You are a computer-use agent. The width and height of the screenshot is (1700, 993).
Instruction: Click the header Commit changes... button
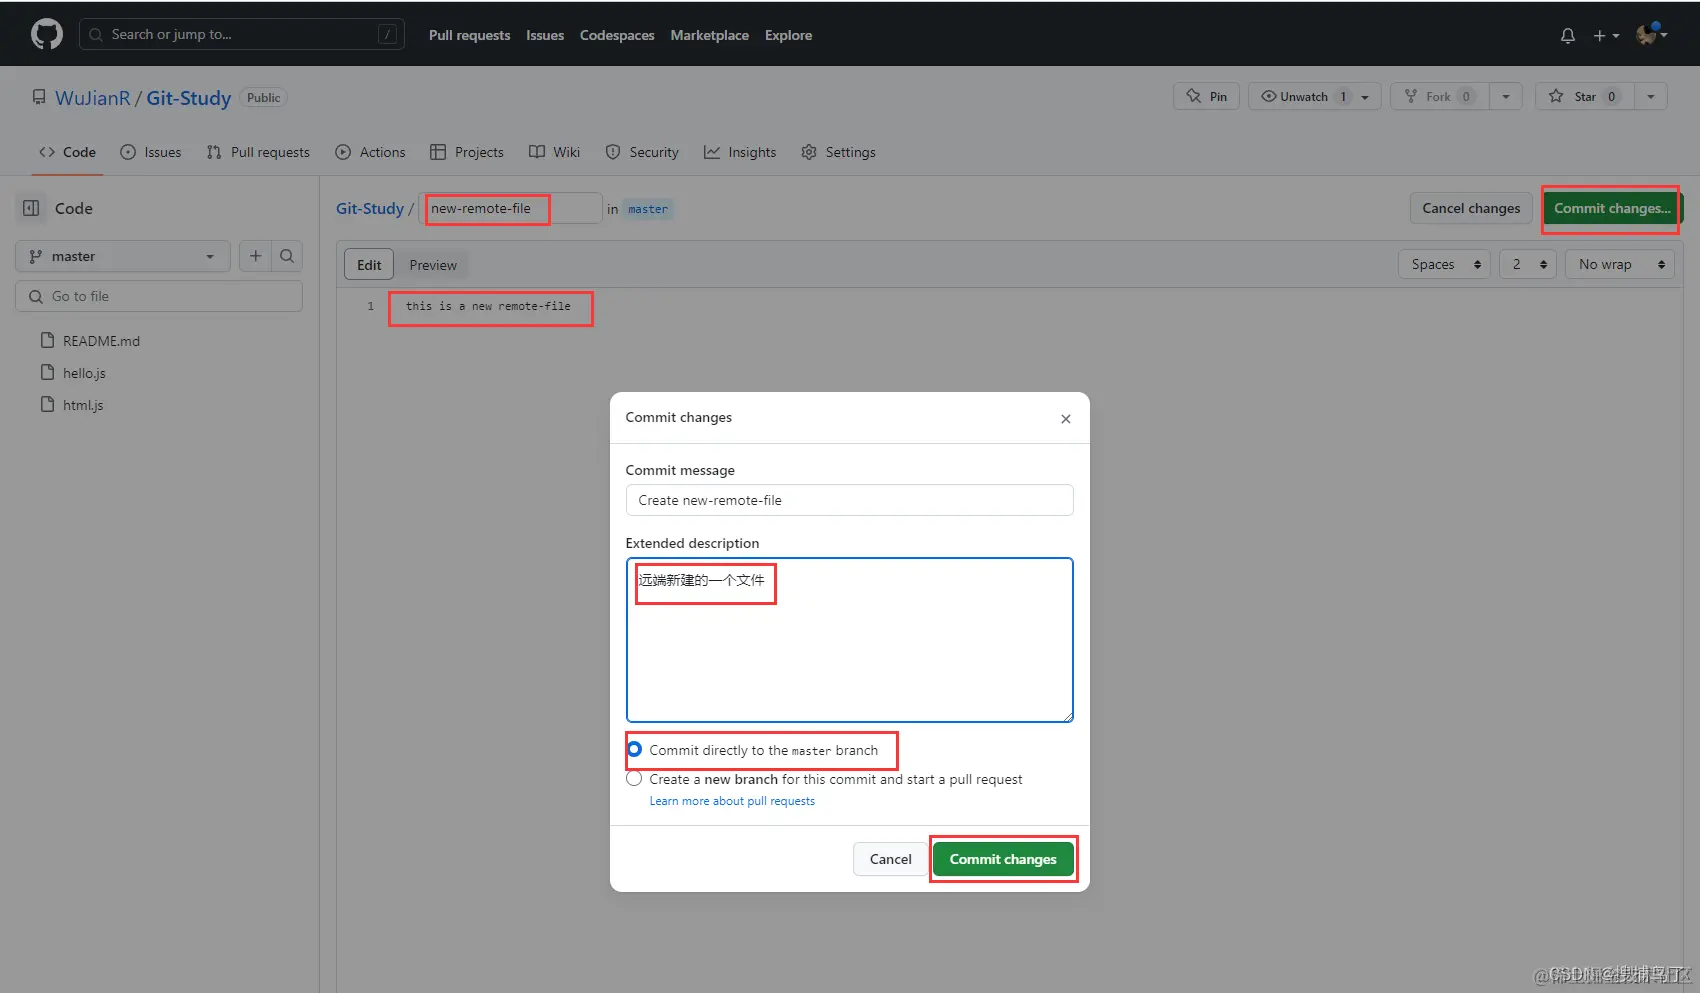[1612, 208]
